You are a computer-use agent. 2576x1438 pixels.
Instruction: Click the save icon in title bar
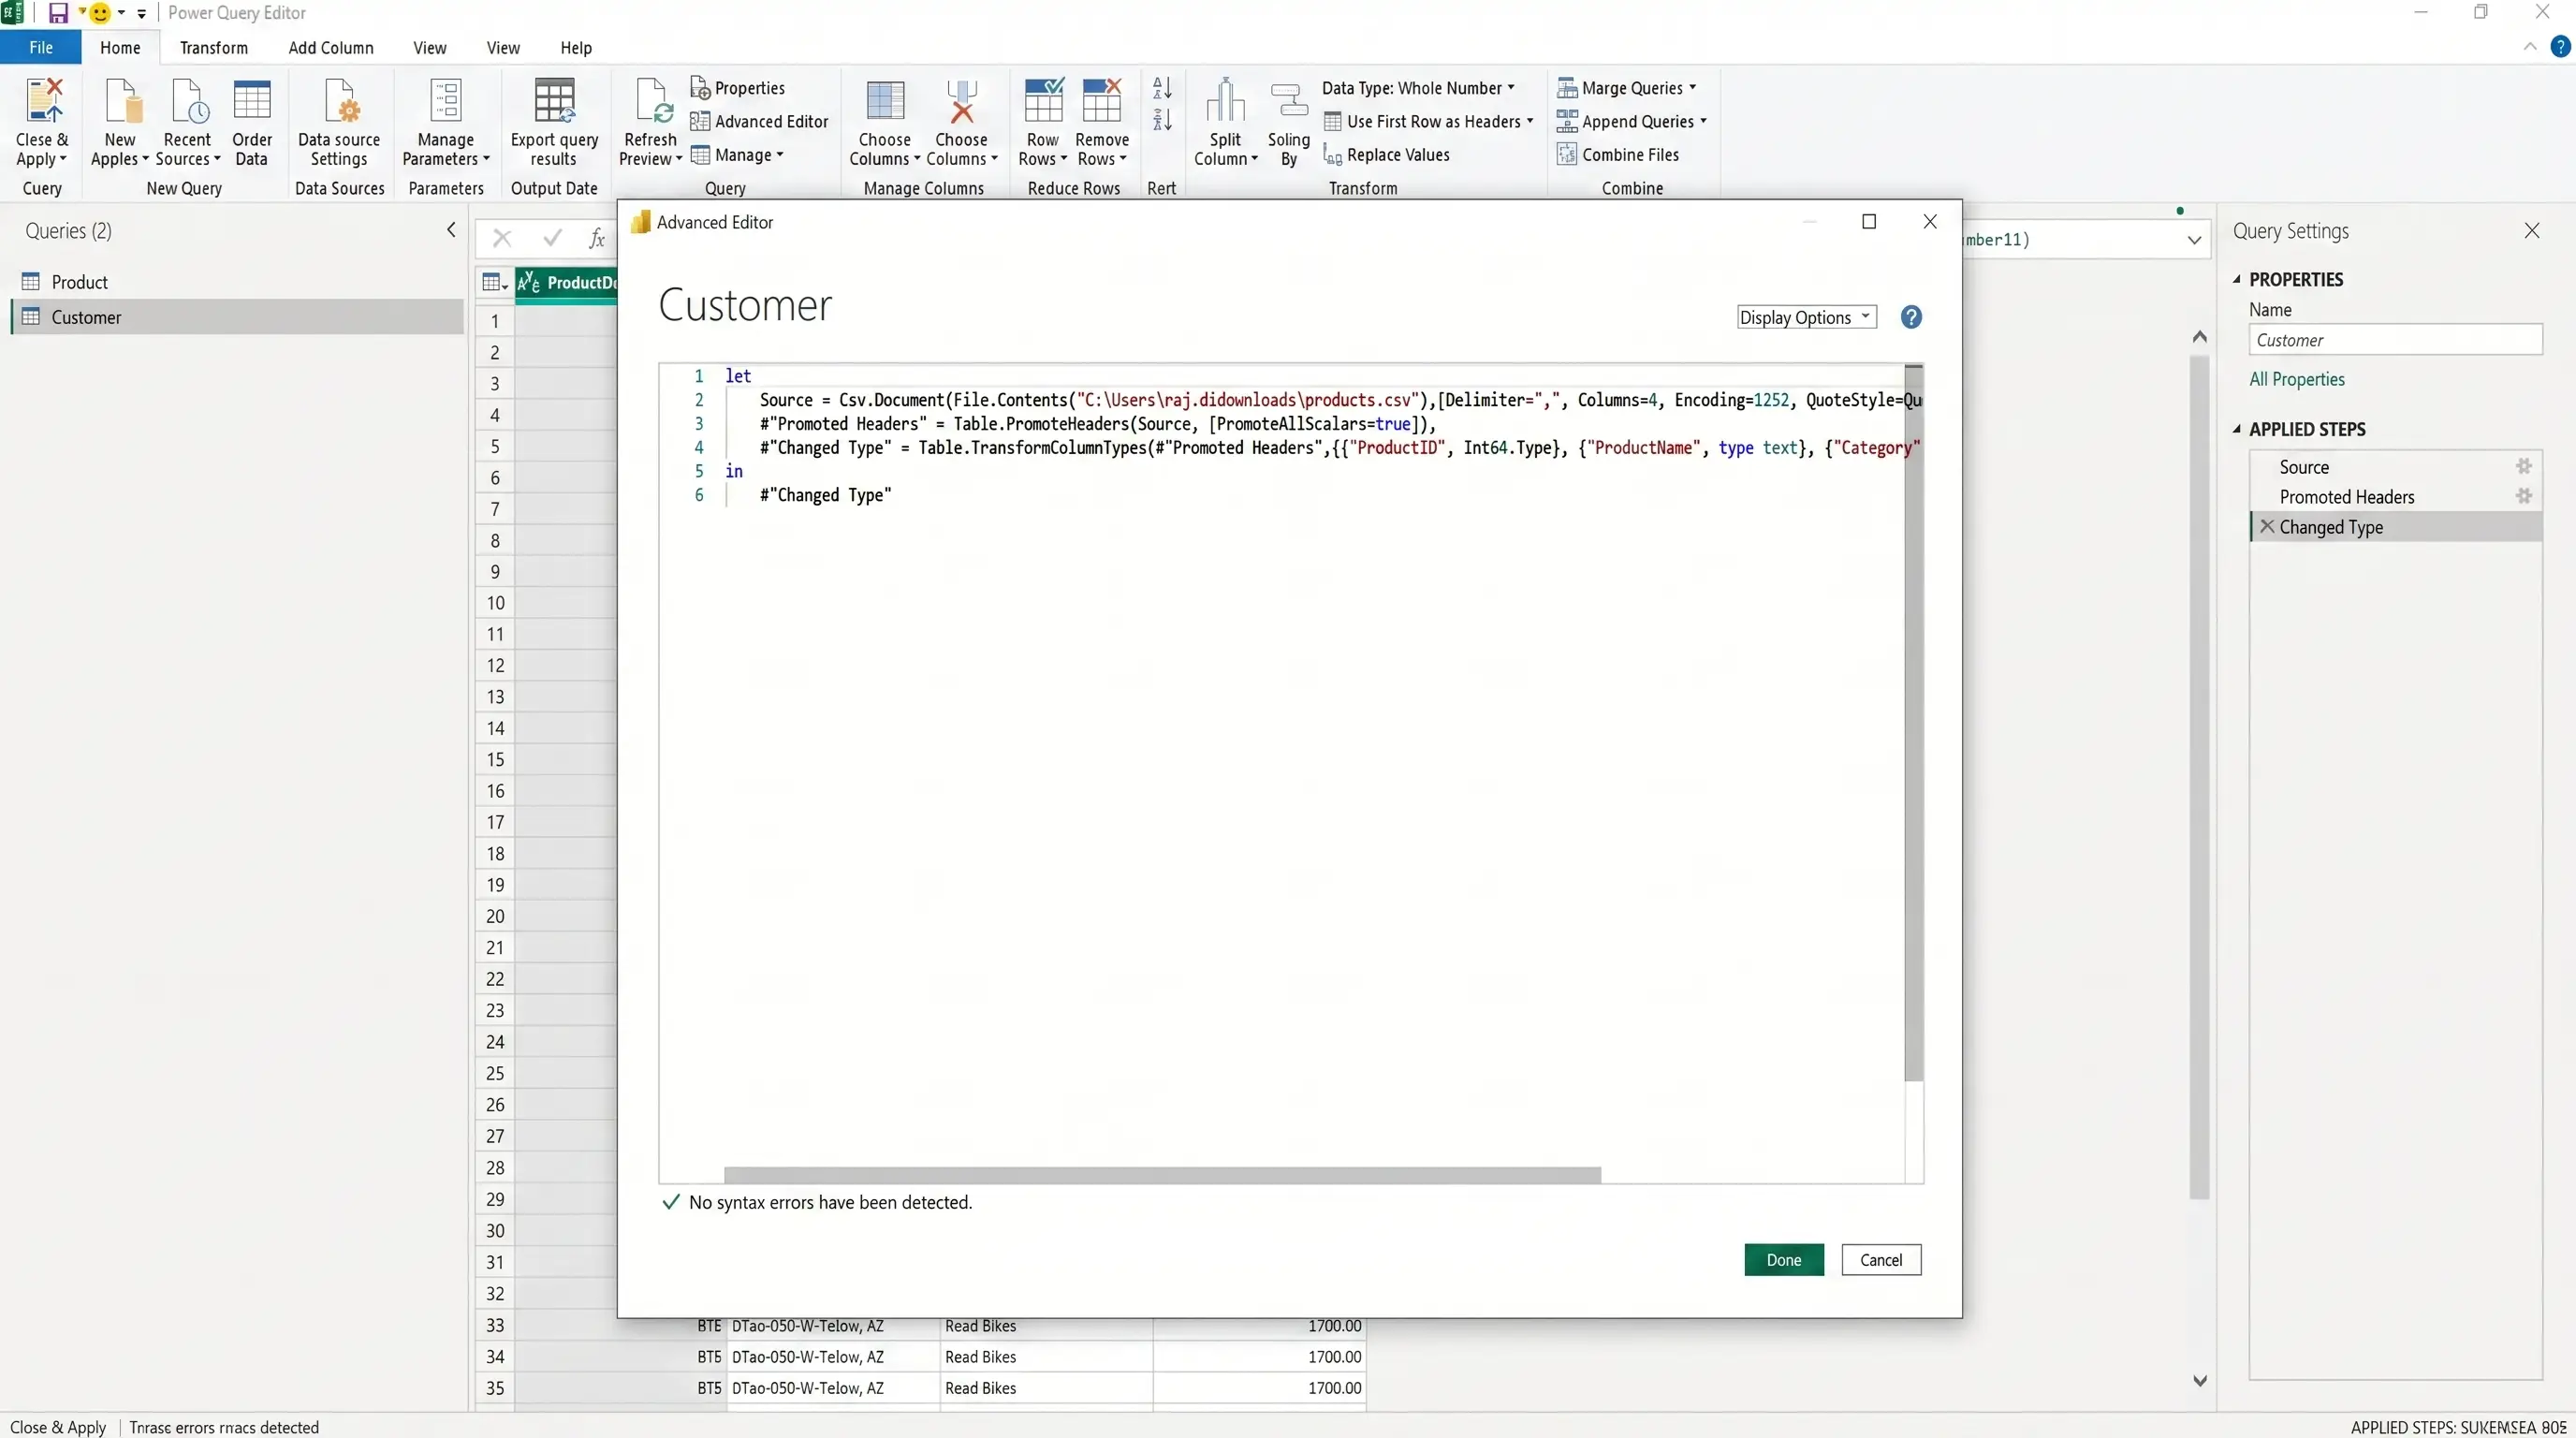[58, 13]
